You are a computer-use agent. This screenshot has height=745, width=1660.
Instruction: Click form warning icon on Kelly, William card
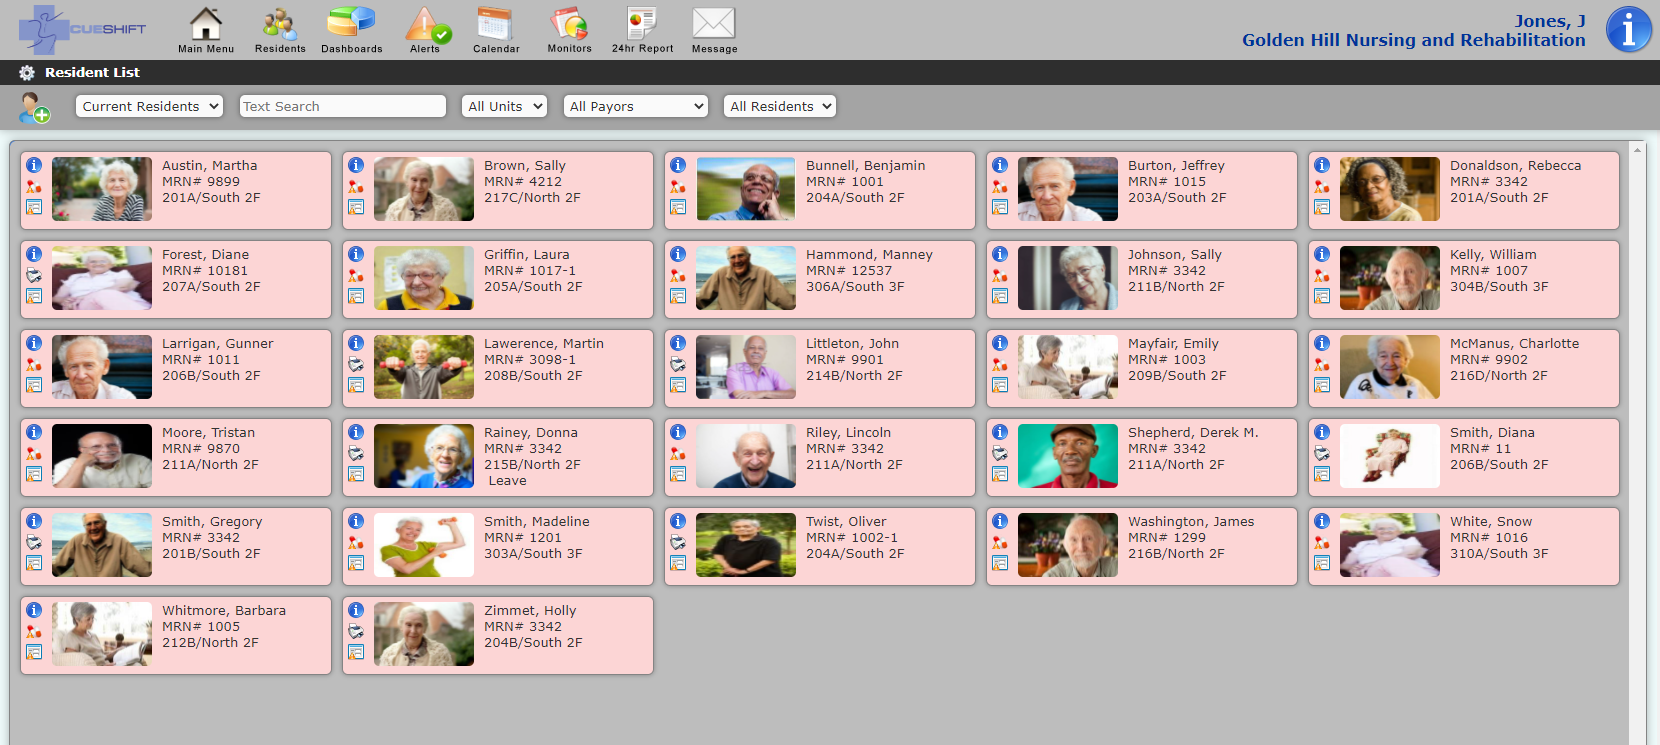(1322, 296)
